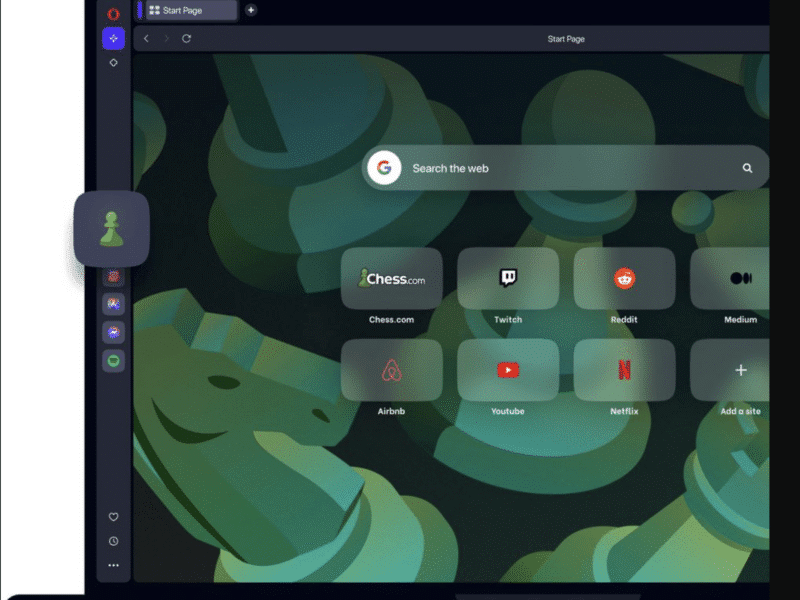Open the Chess.com pawn sidebar app
This screenshot has width=800, height=600.
click(x=111, y=229)
